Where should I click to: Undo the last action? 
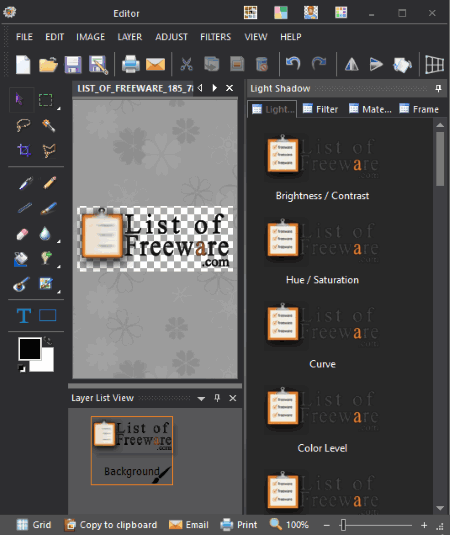tap(293, 64)
